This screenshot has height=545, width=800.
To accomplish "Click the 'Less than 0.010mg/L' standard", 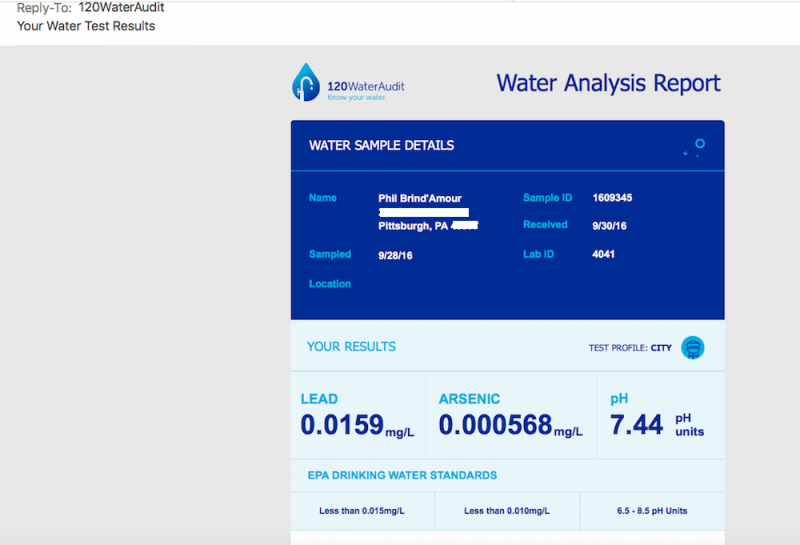I will (x=507, y=511).
